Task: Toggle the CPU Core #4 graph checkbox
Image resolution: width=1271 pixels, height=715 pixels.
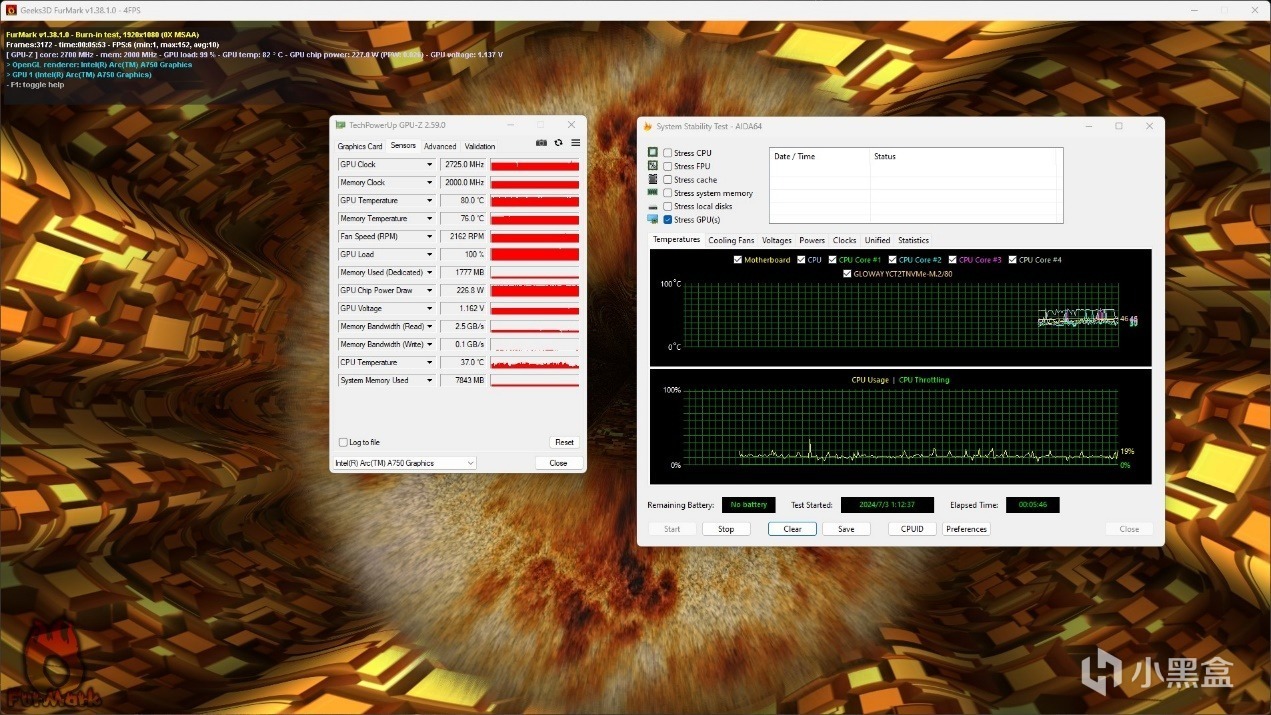Action: (1012, 260)
